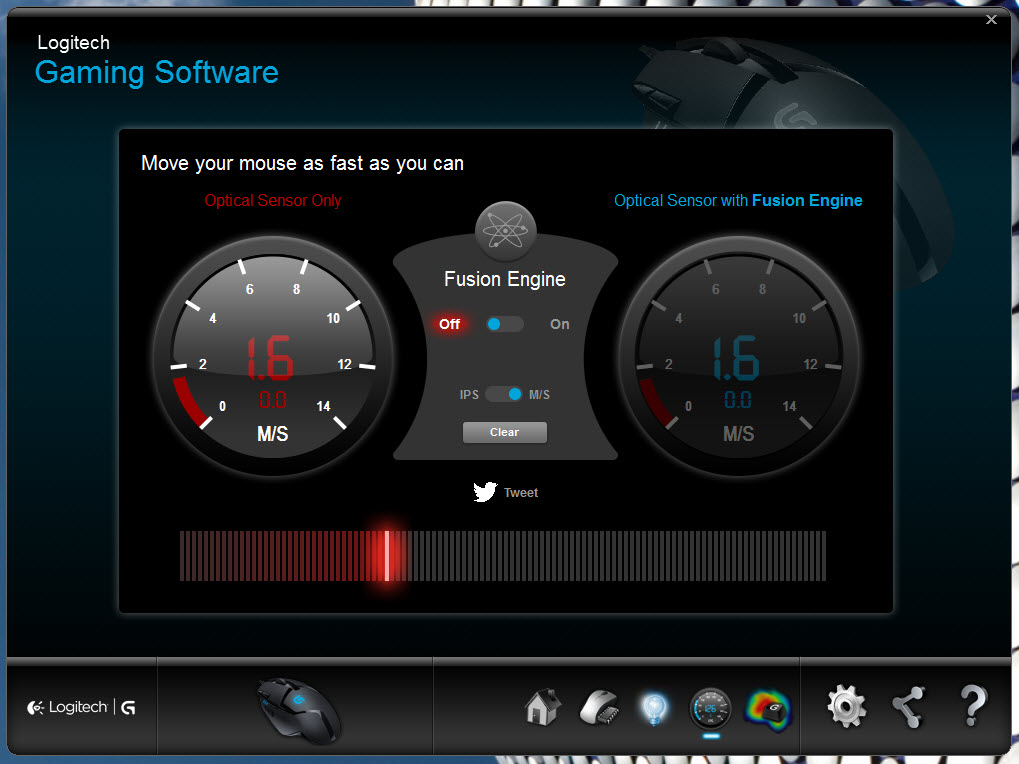The height and width of the screenshot is (764, 1019).
Task: Open the lighting settings bulb icon
Action: click(x=654, y=708)
